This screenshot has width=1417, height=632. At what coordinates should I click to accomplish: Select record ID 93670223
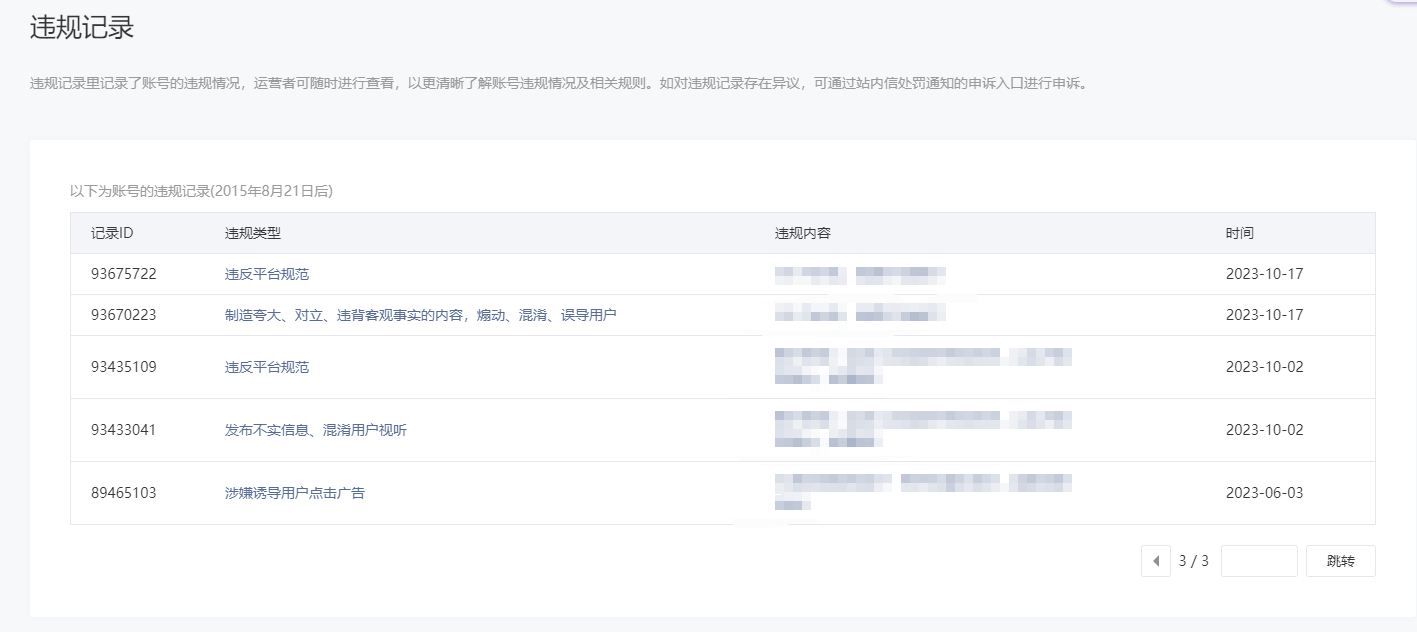coord(123,315)
